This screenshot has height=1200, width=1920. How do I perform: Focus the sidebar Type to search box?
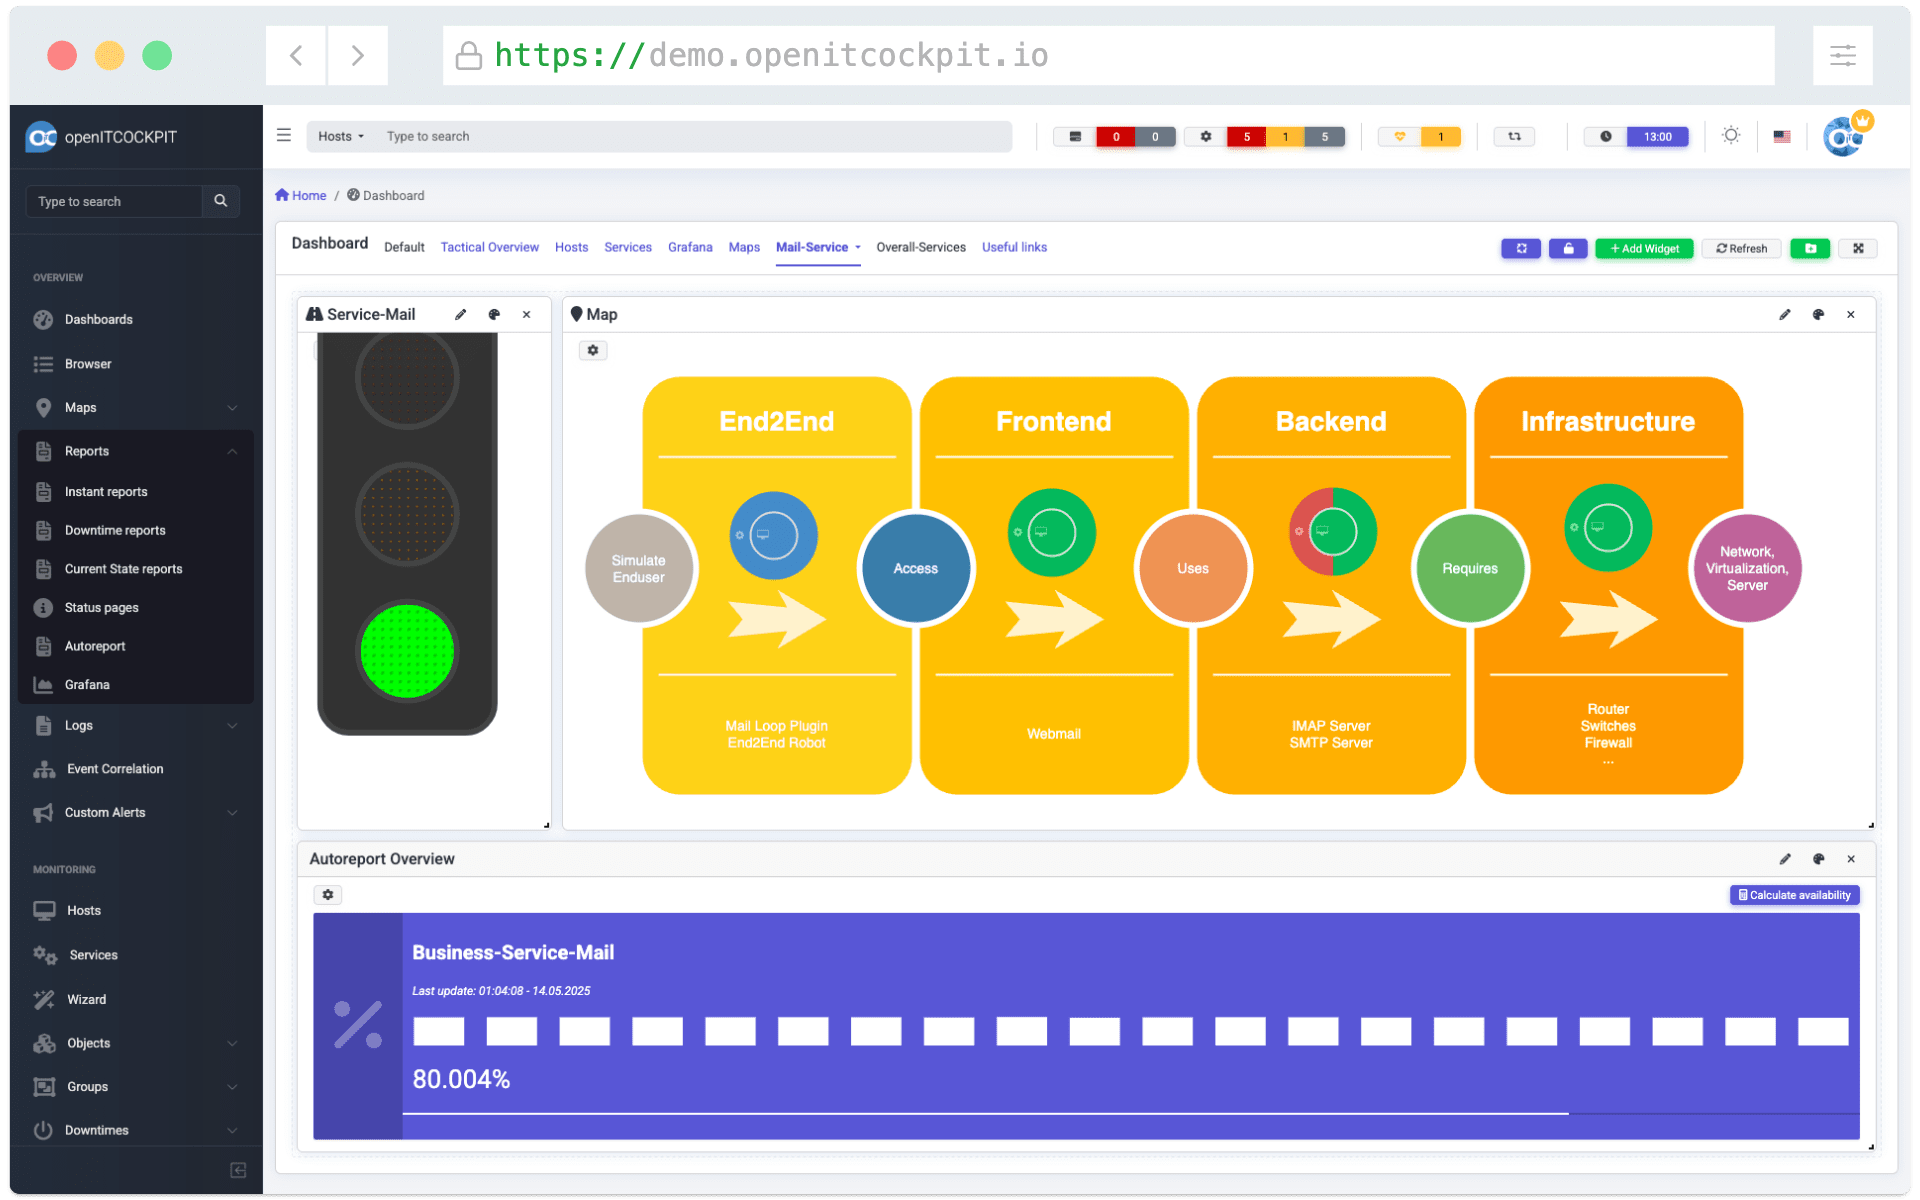[x=114, y=201]
